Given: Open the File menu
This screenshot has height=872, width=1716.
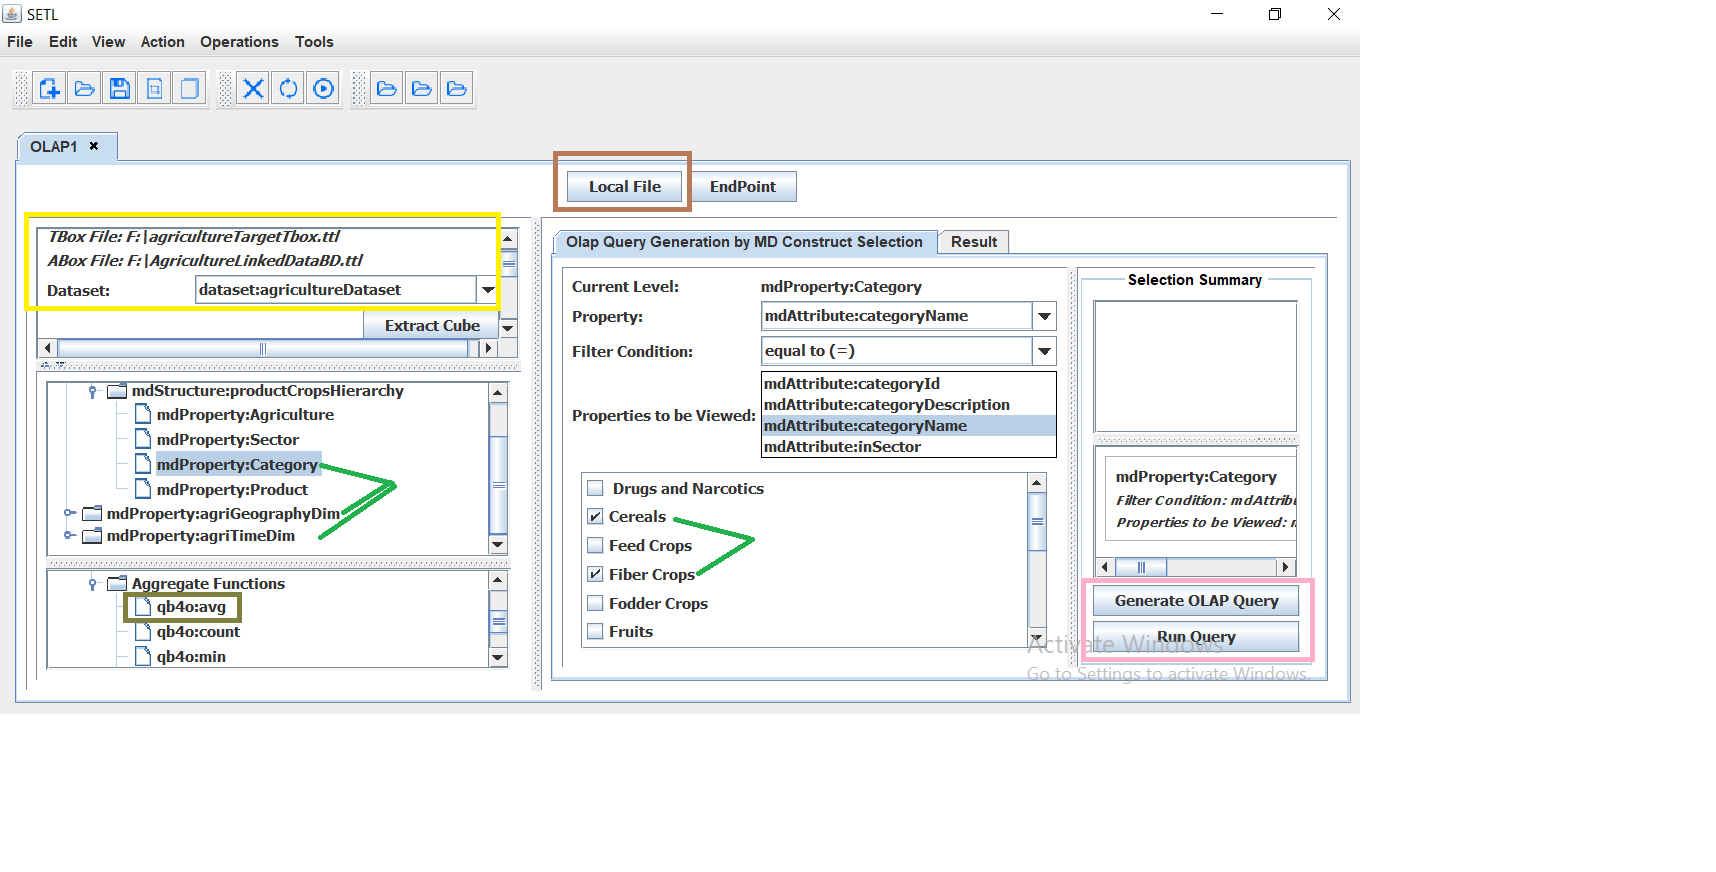Looking at the screenshot, I should click(x=20, y=42).
